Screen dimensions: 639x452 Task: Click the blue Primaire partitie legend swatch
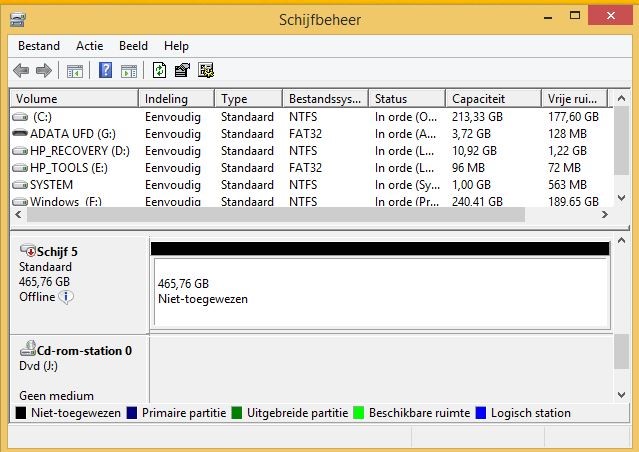133,413
